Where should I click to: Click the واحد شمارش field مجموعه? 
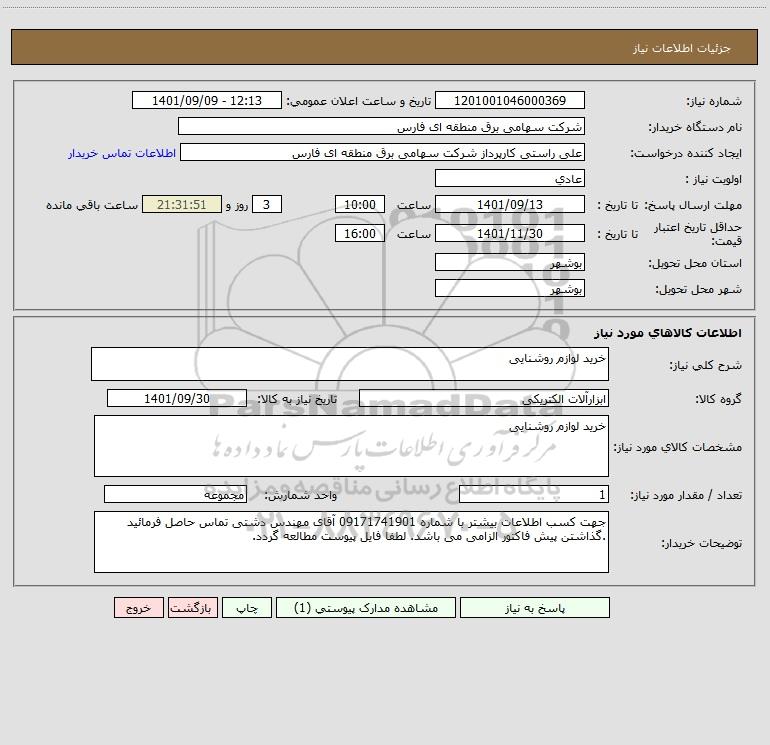pos(175,494)
